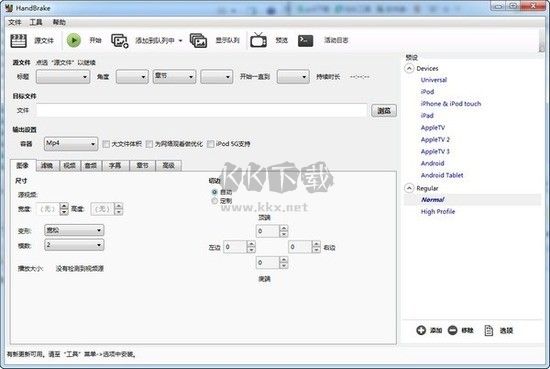Click the Activity Log terminal icon
The image size is (550, 369).
[305, 41]
